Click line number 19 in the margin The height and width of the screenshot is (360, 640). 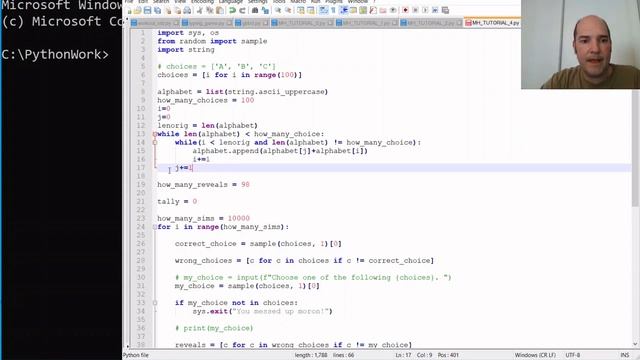(x=141, y=184)
